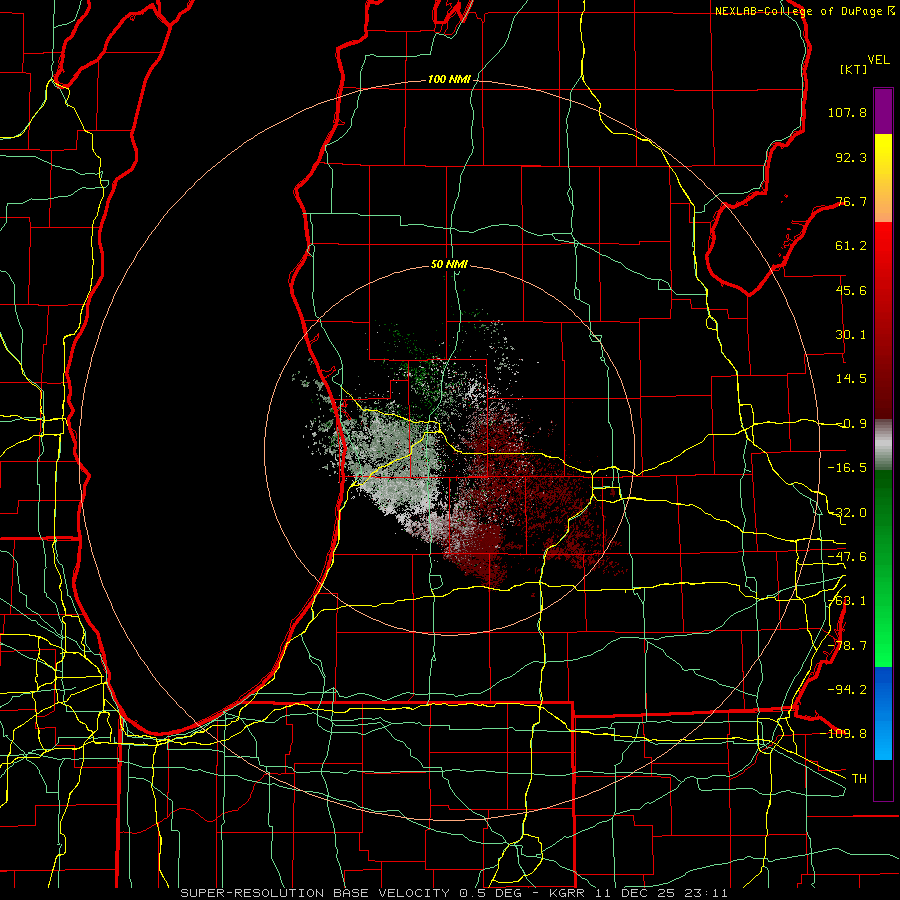The image size is (900, 900).
Task: Select the 30.1 legend value
Action: 851,335
